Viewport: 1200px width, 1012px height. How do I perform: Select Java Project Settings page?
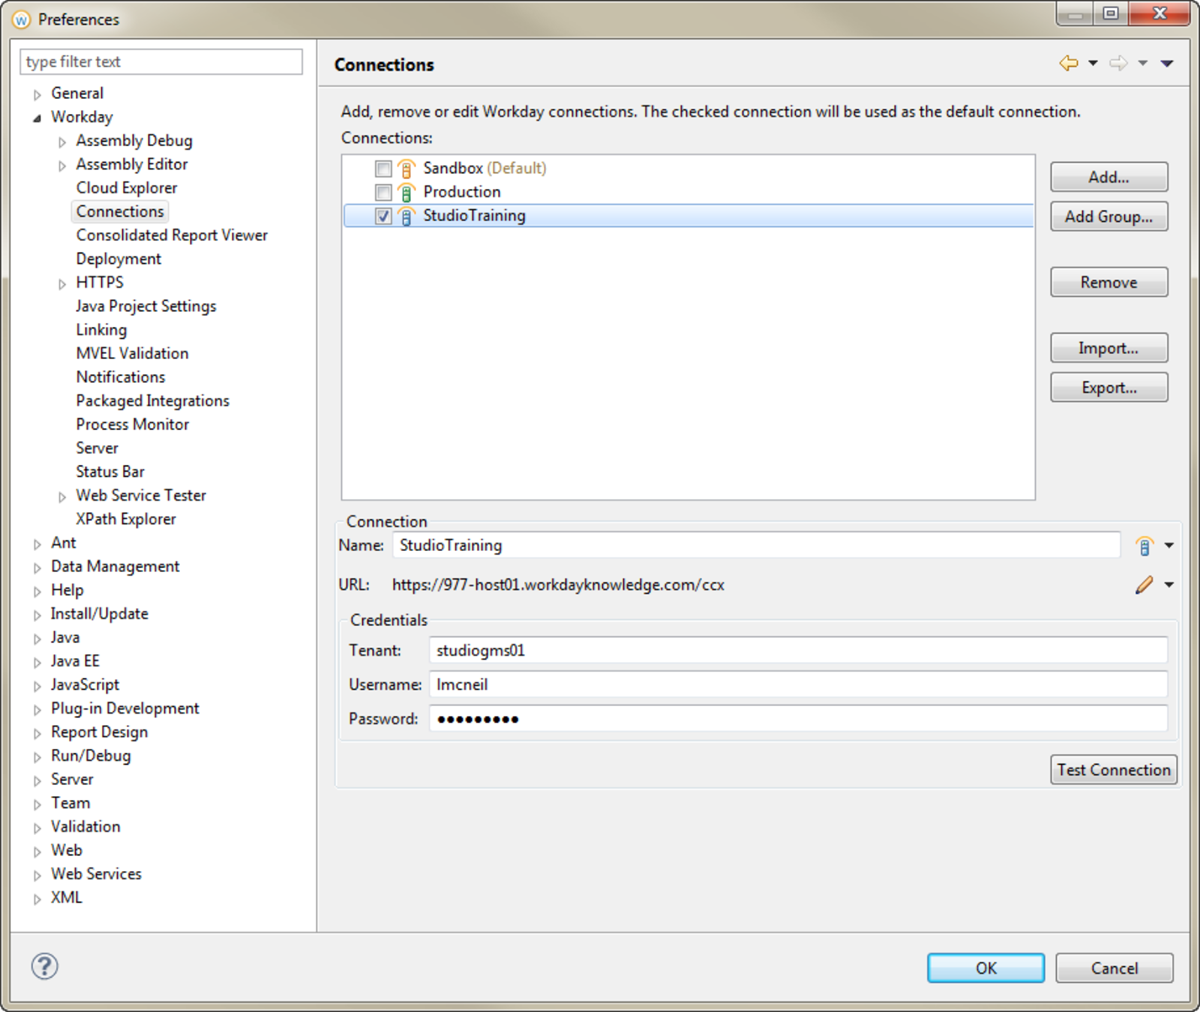pyautogui.click(x=146, y=306)
